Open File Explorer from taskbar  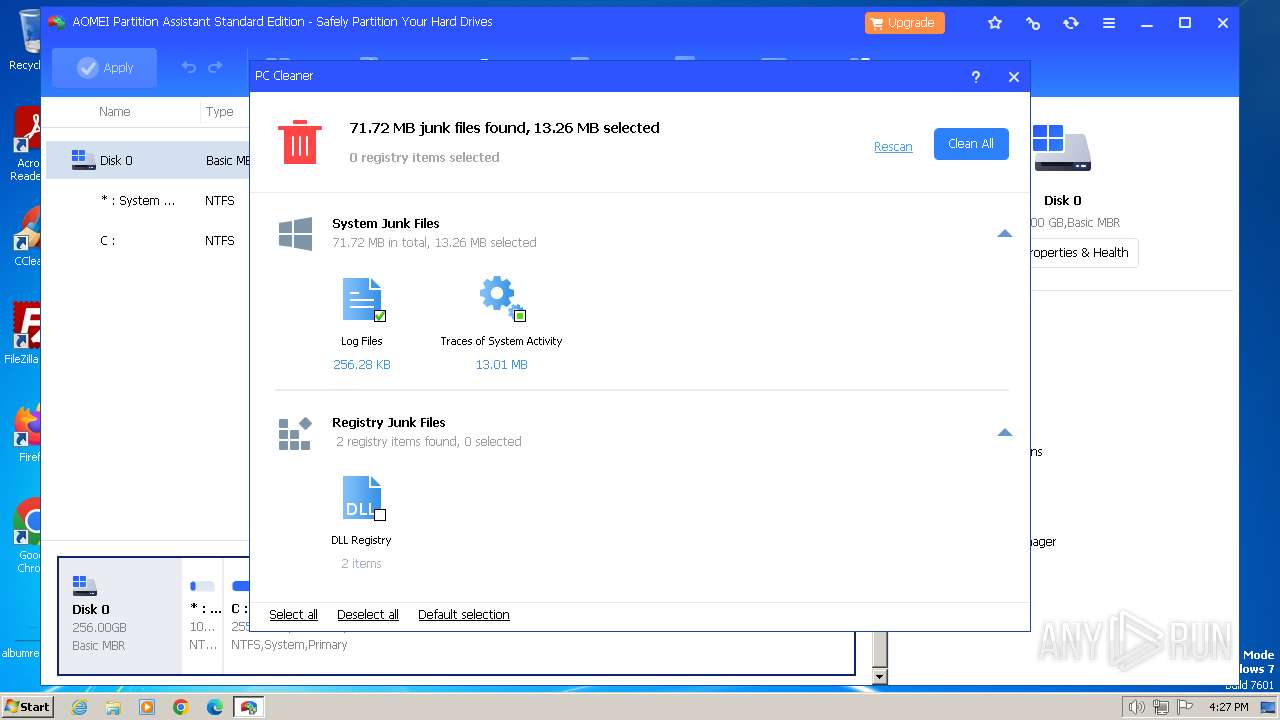(x=113, y=707)
